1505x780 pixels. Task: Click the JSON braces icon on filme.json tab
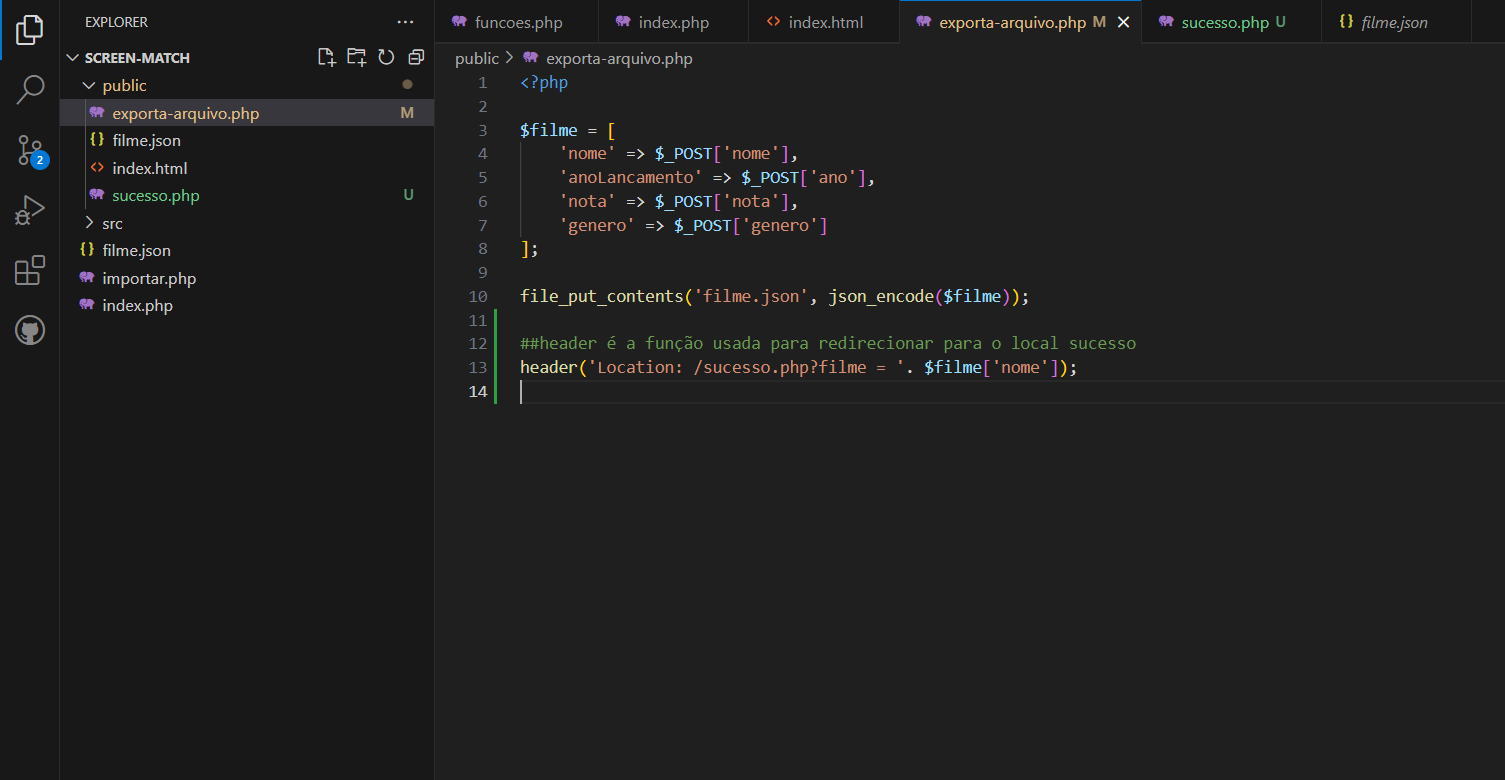(x=1346, y=22)
